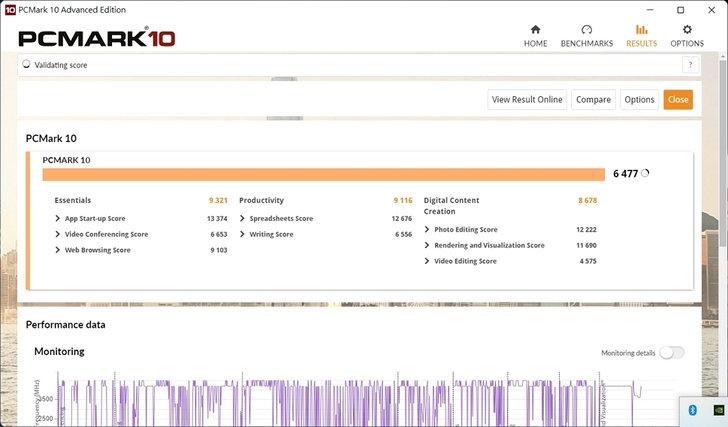
Task: Switch to the RESULTS section
Action: pyautogui.click(x=641, y=36)
